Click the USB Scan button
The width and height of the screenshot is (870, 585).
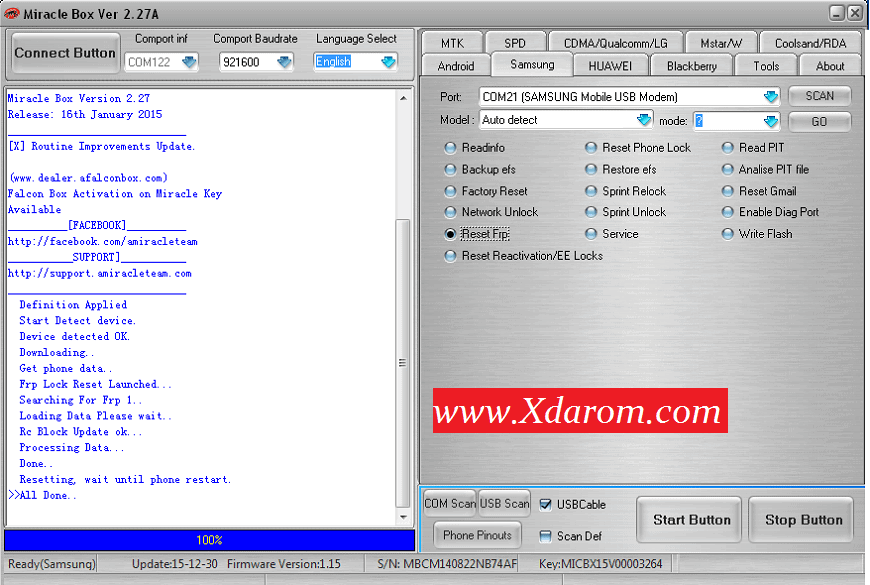click(504, 503)
